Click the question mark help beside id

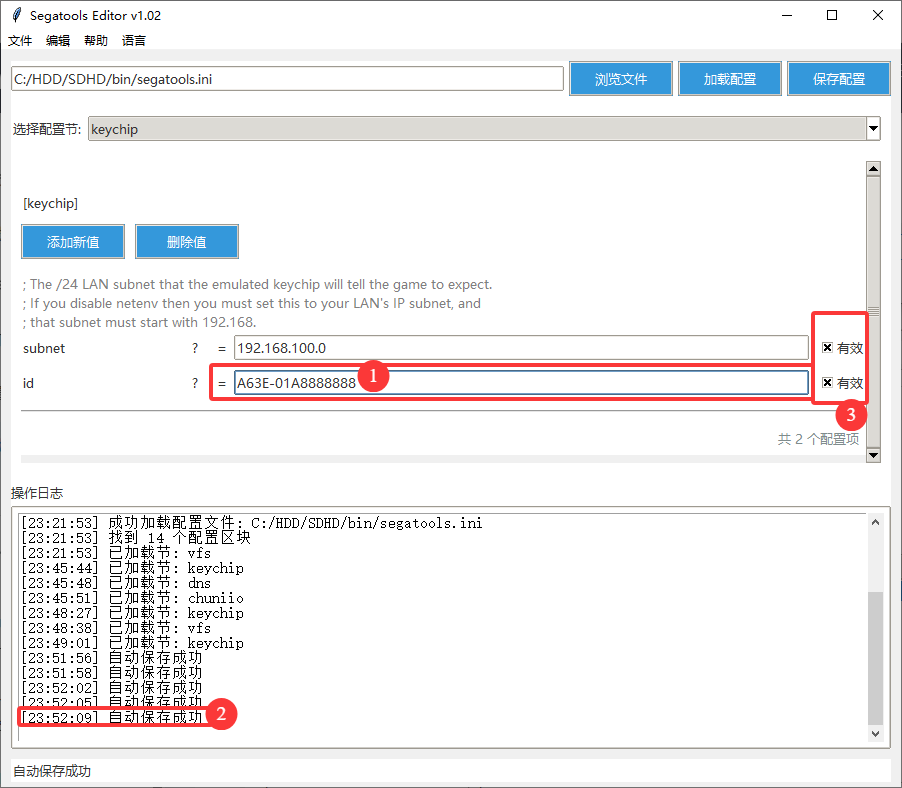[x=195, y=383]
